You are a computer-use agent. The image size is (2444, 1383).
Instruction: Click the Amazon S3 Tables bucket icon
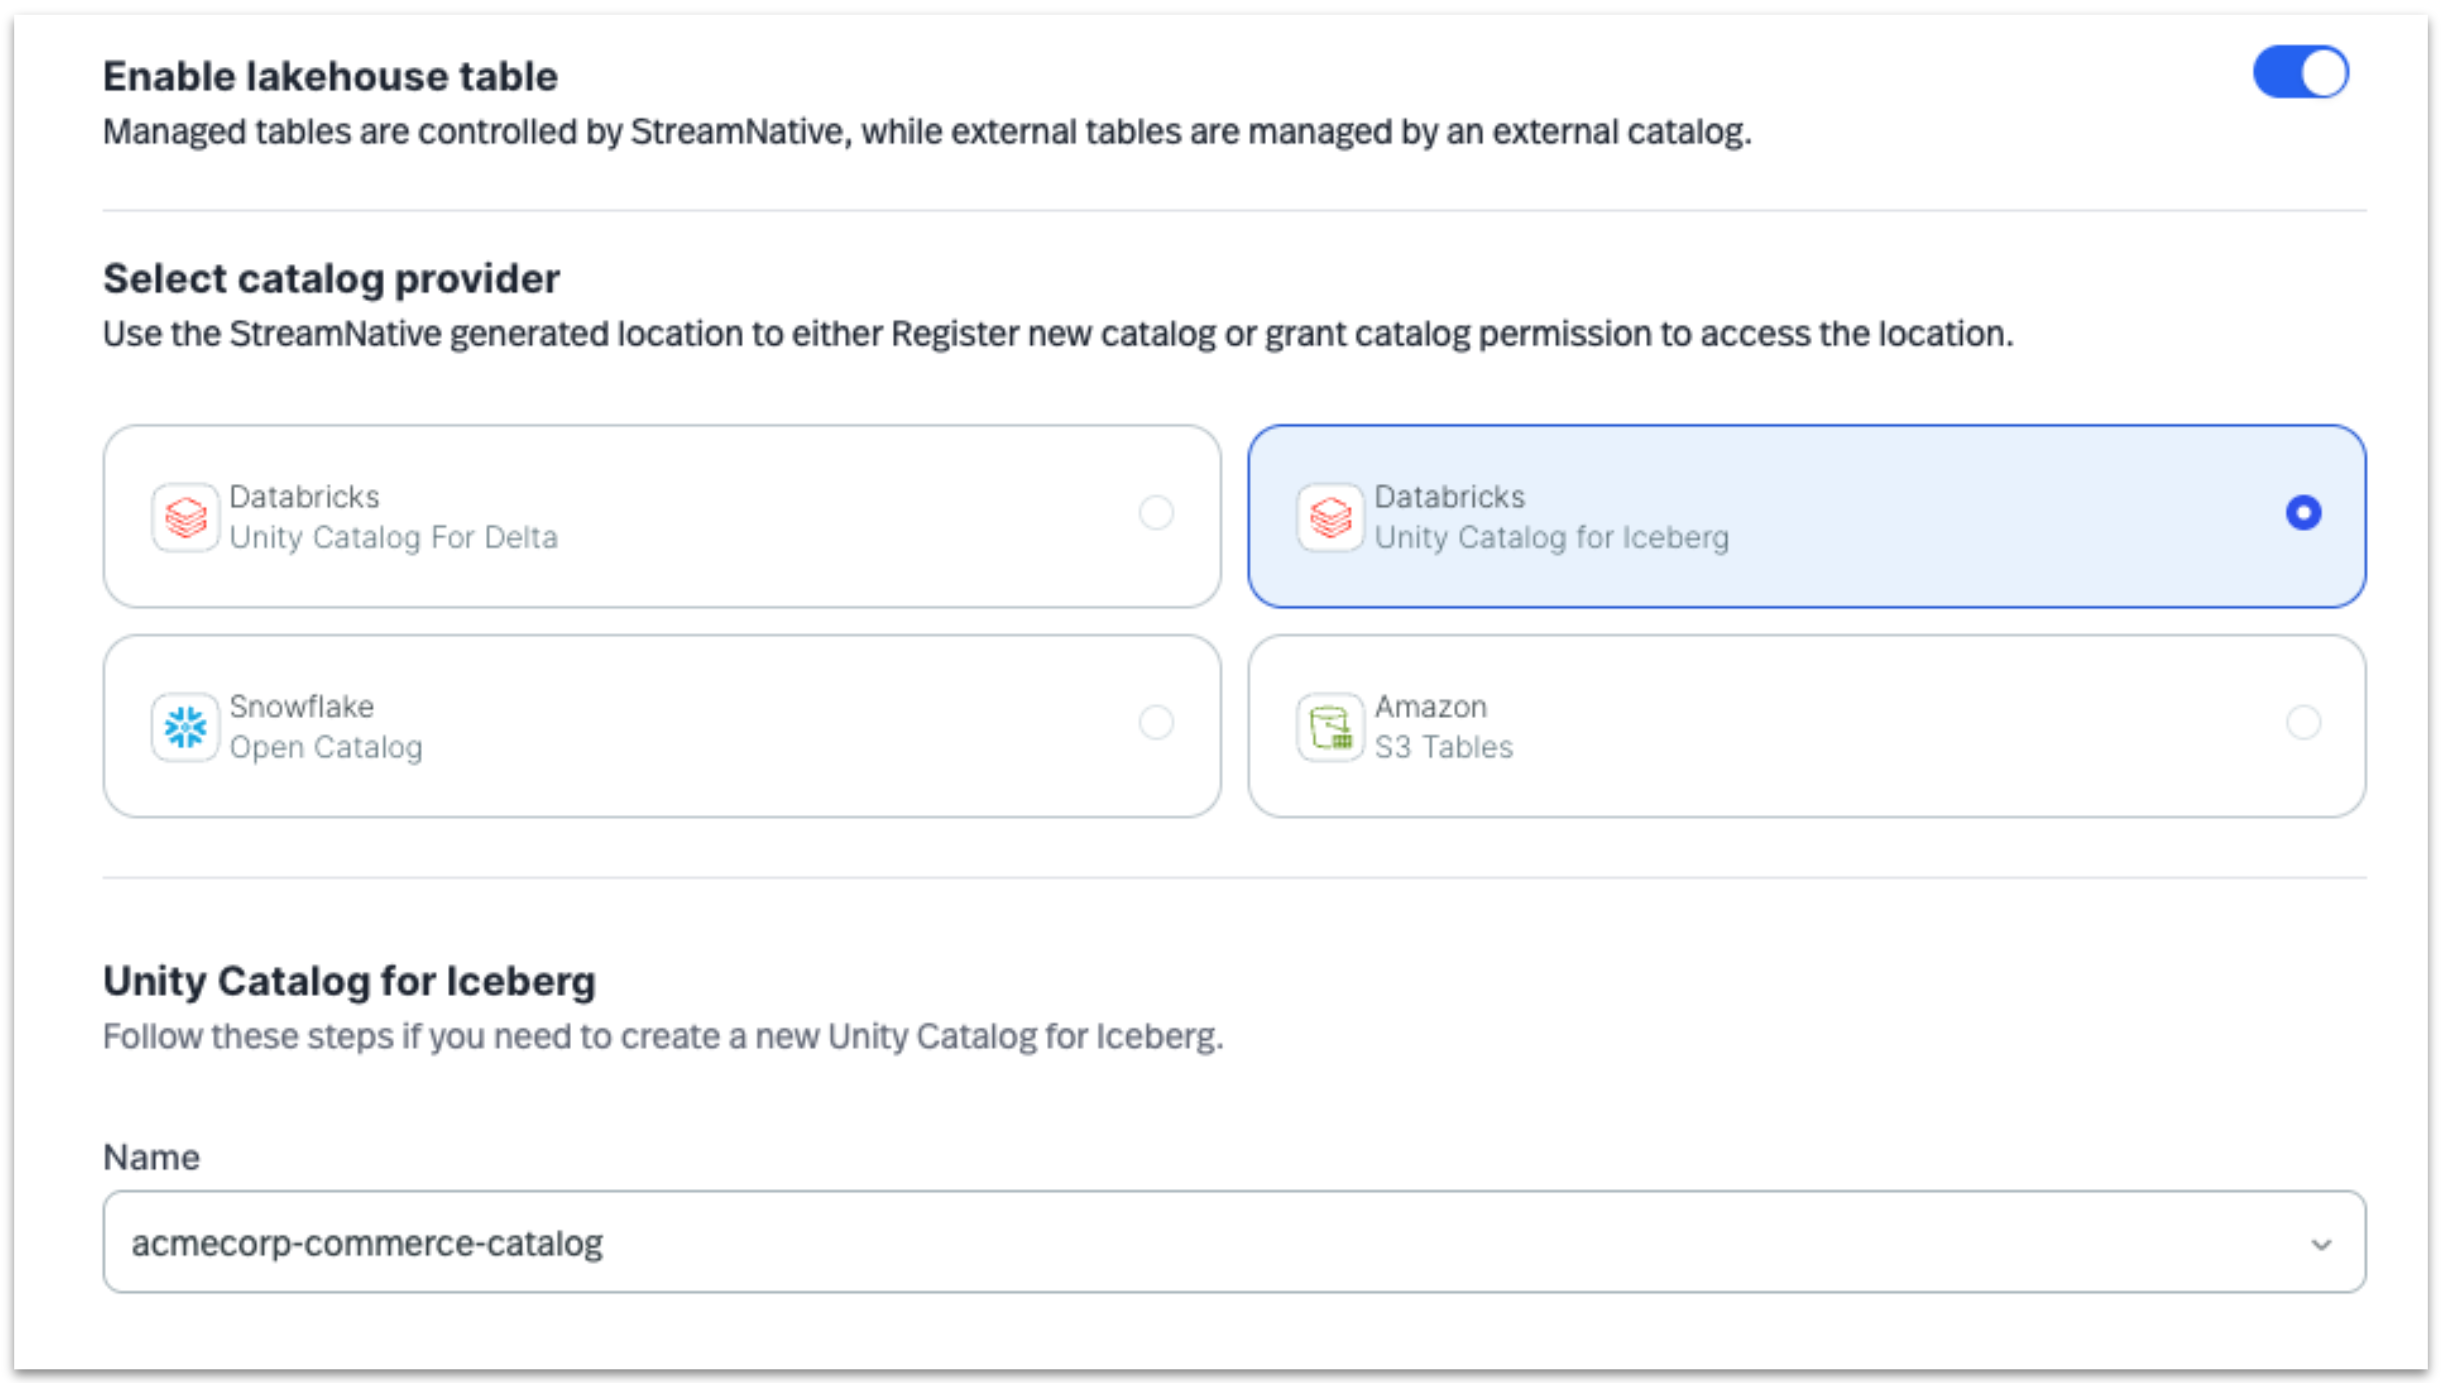pyautogui.click(x=1330, y=726)
